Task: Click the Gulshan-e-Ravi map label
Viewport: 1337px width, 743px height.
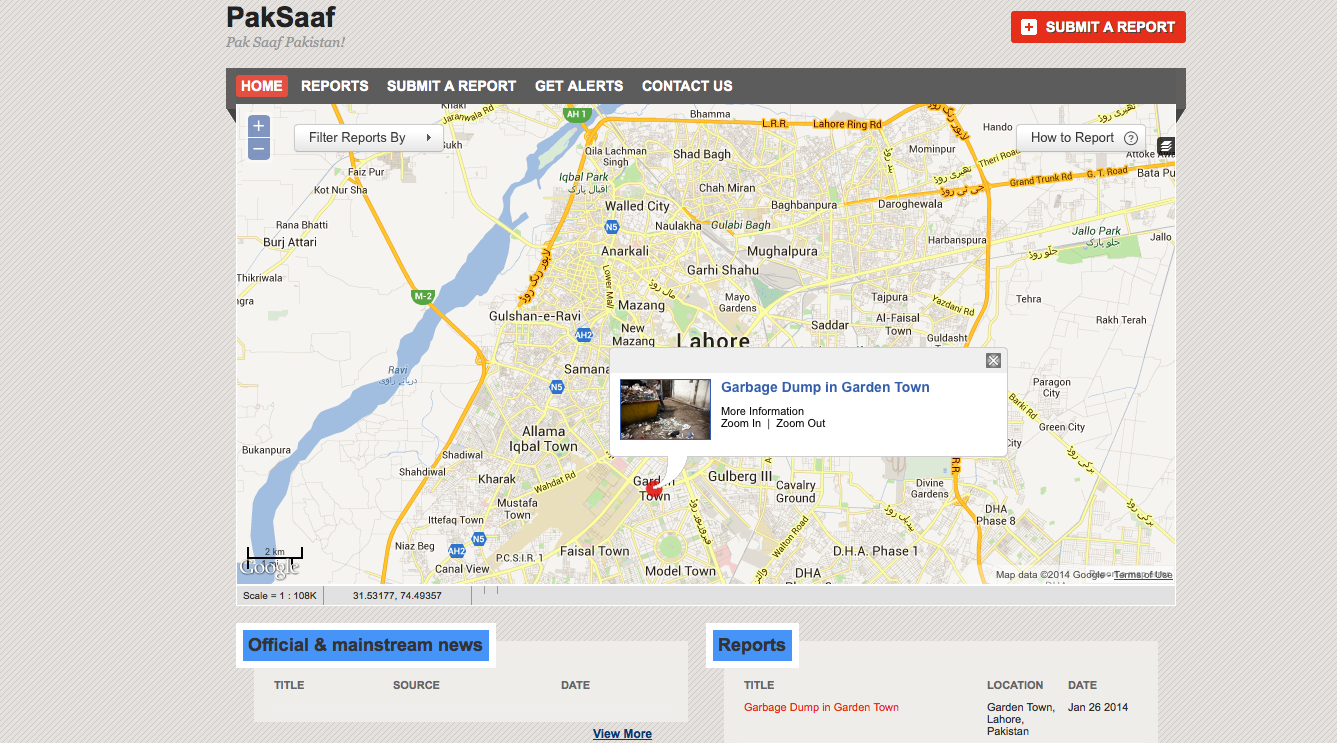Action: [535, 316]
